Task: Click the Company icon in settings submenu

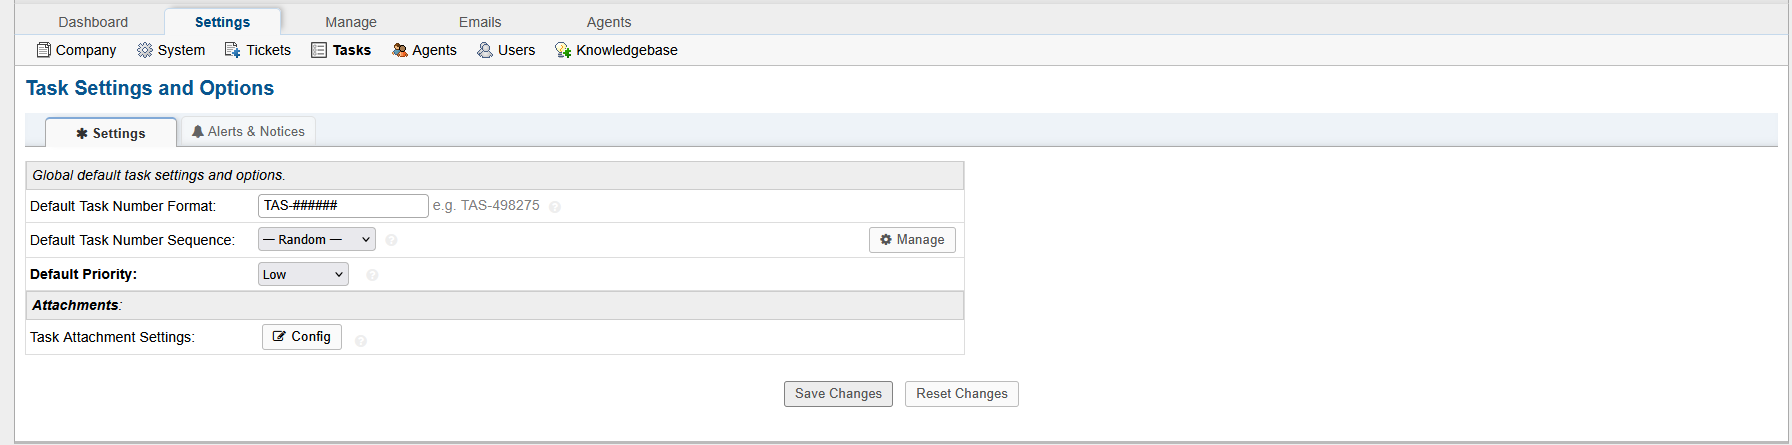Action: 44,50
